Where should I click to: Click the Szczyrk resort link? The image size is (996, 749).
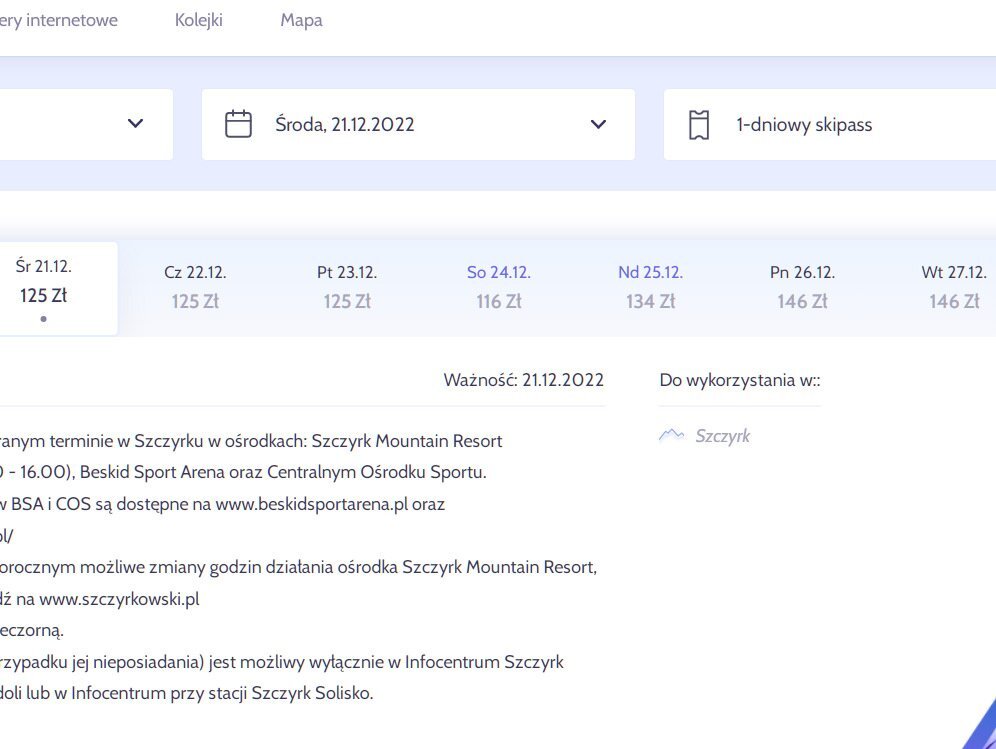722,436
